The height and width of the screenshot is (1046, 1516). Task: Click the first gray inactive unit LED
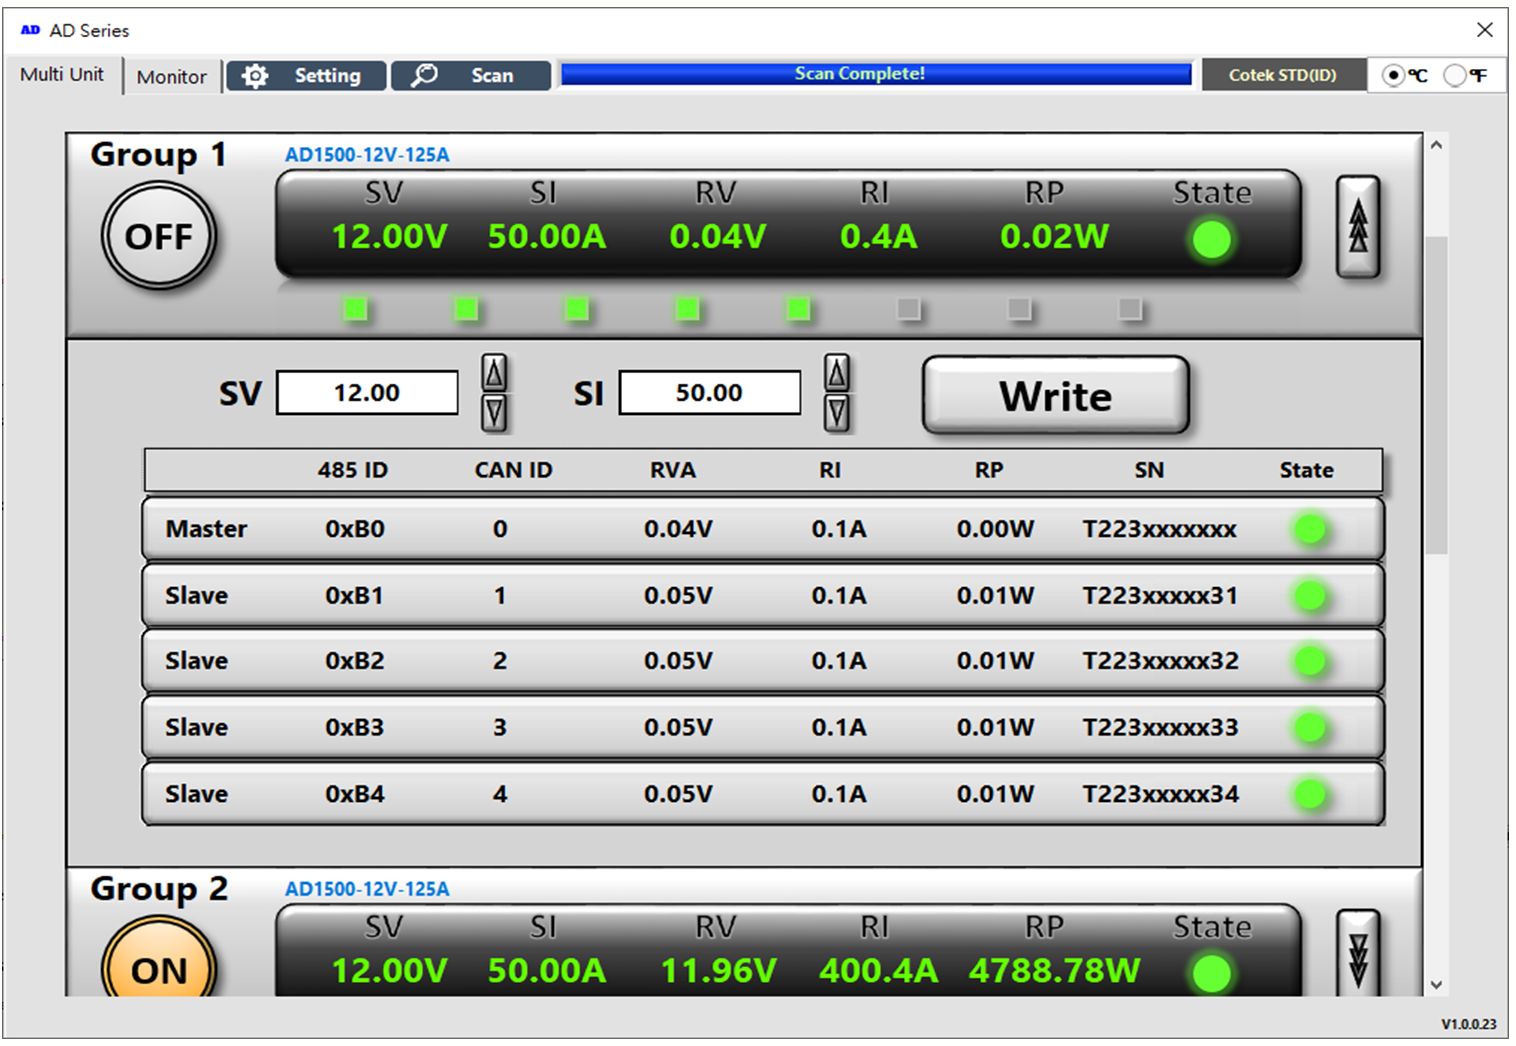[909, 308]
